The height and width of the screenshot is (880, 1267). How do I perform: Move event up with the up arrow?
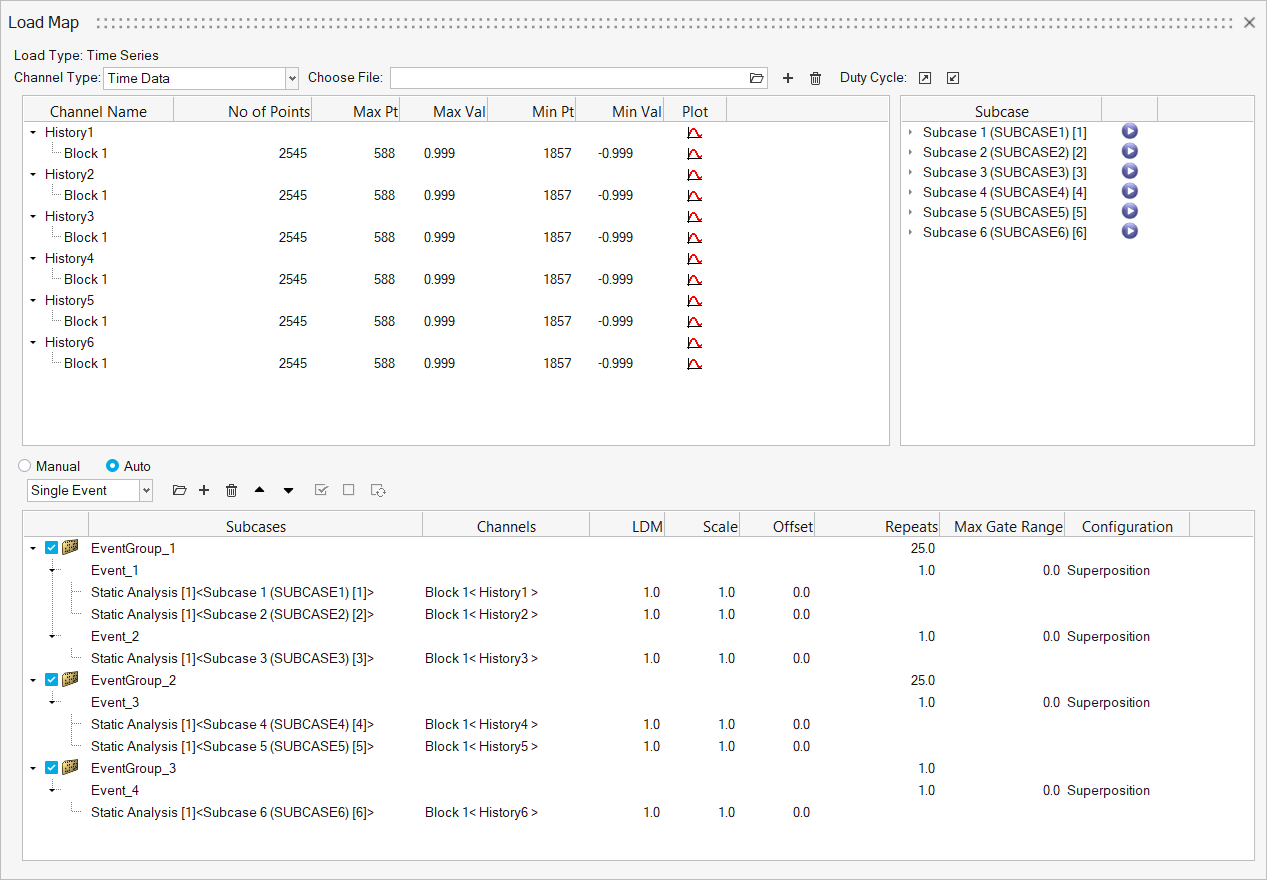[260, 490]
